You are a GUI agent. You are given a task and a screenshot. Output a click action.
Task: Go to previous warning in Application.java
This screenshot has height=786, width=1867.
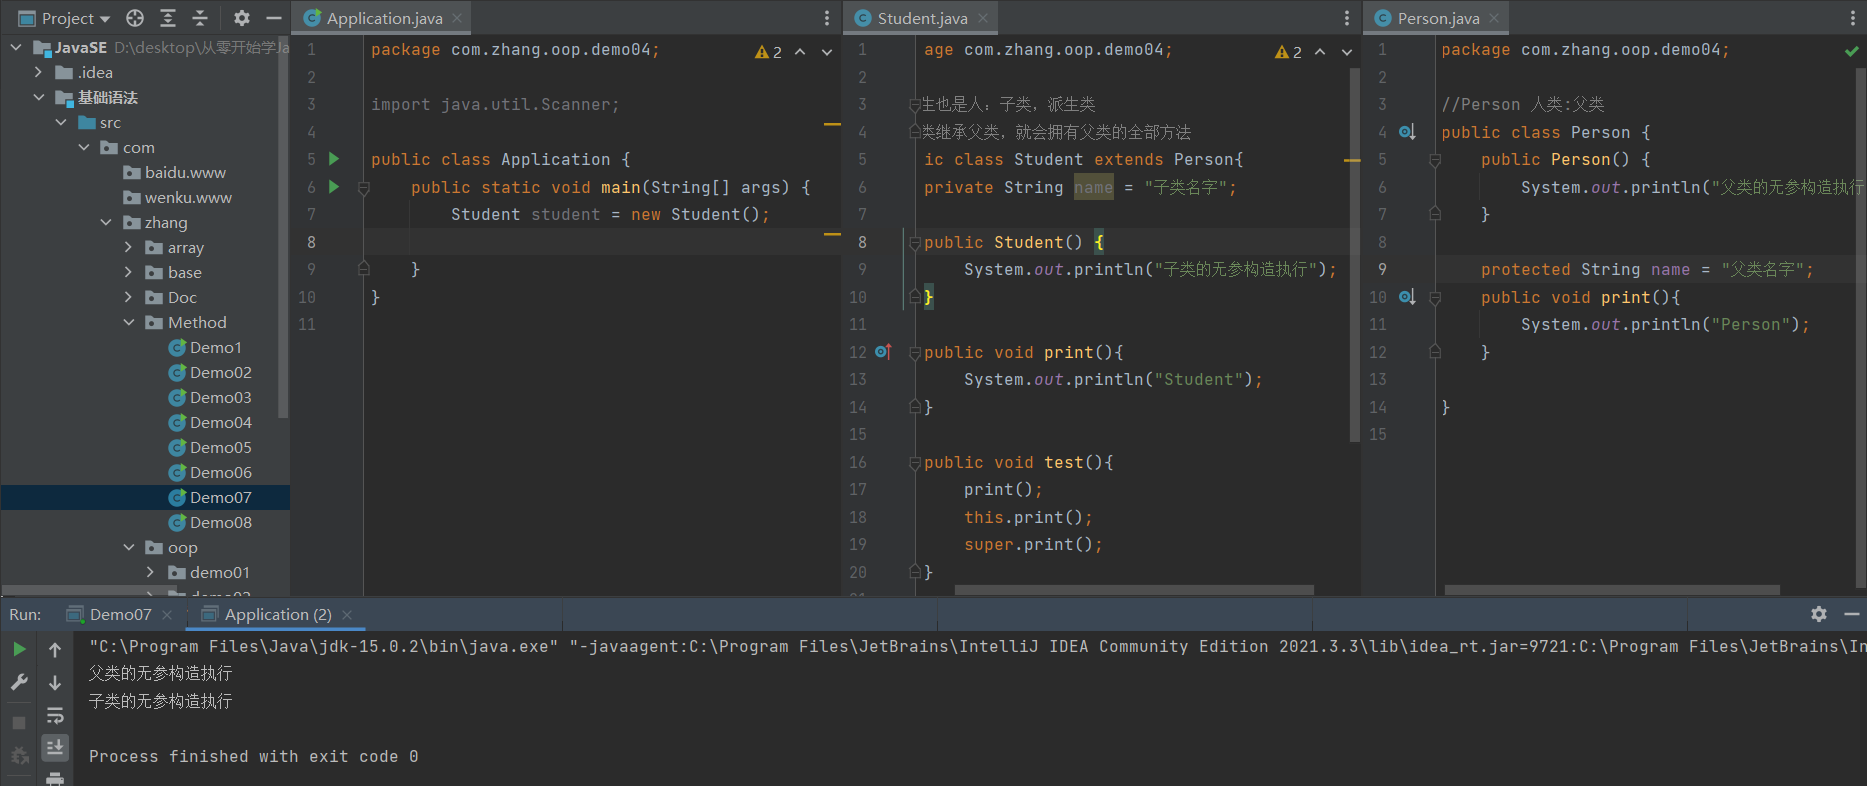coord(800,52)
